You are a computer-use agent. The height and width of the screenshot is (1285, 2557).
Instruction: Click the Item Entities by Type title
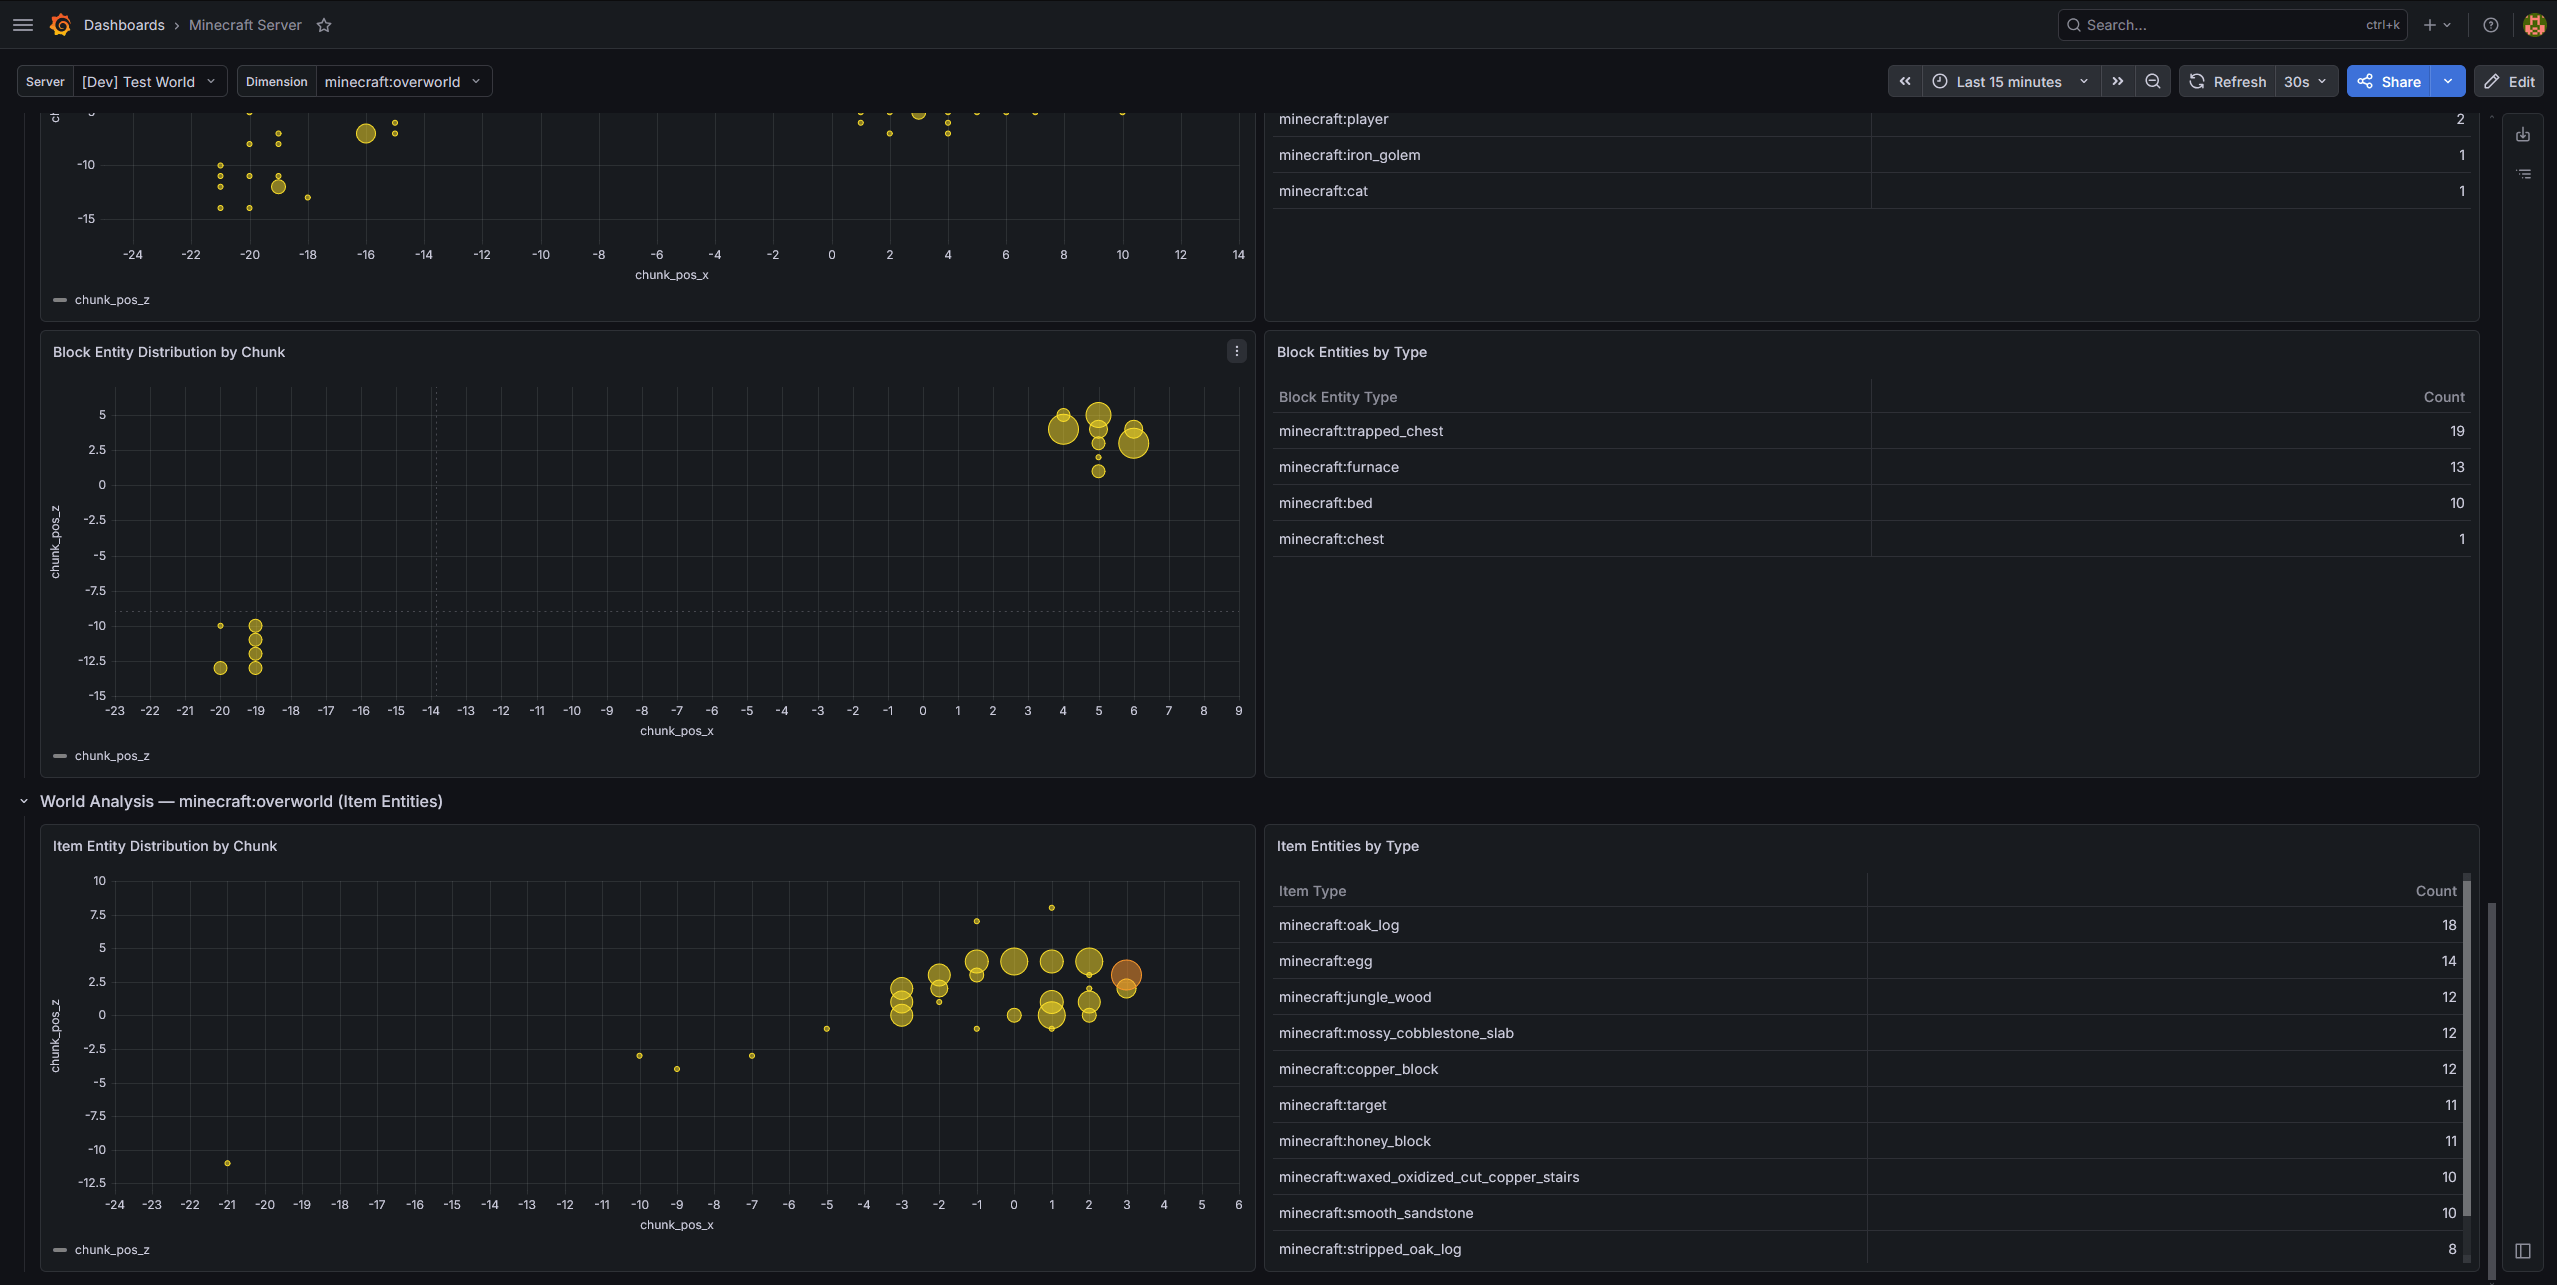pyautogui.click(x=1348, y=846)
